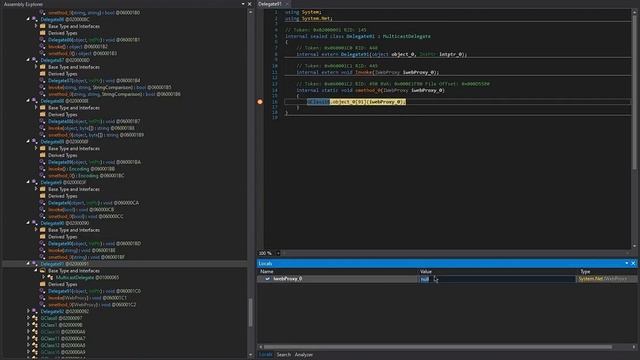This screenshot has height=360, width=640.
Task: Click method icon of Invoke() : object row
Action: pyautogui.click(x=42, y=47)
